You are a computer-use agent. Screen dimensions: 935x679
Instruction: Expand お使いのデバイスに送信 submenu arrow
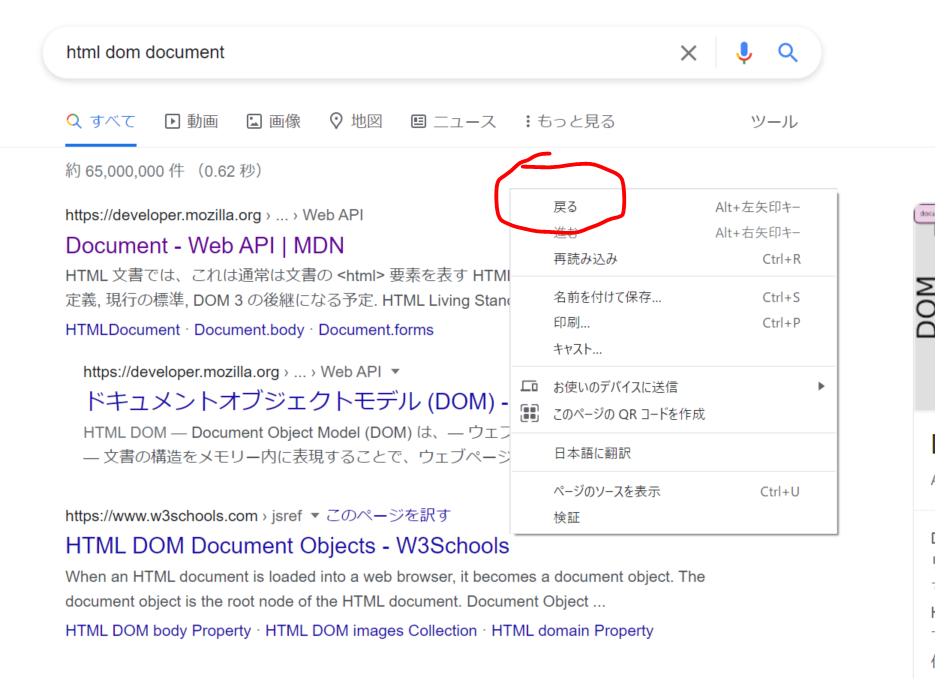[x=822, y=385]
